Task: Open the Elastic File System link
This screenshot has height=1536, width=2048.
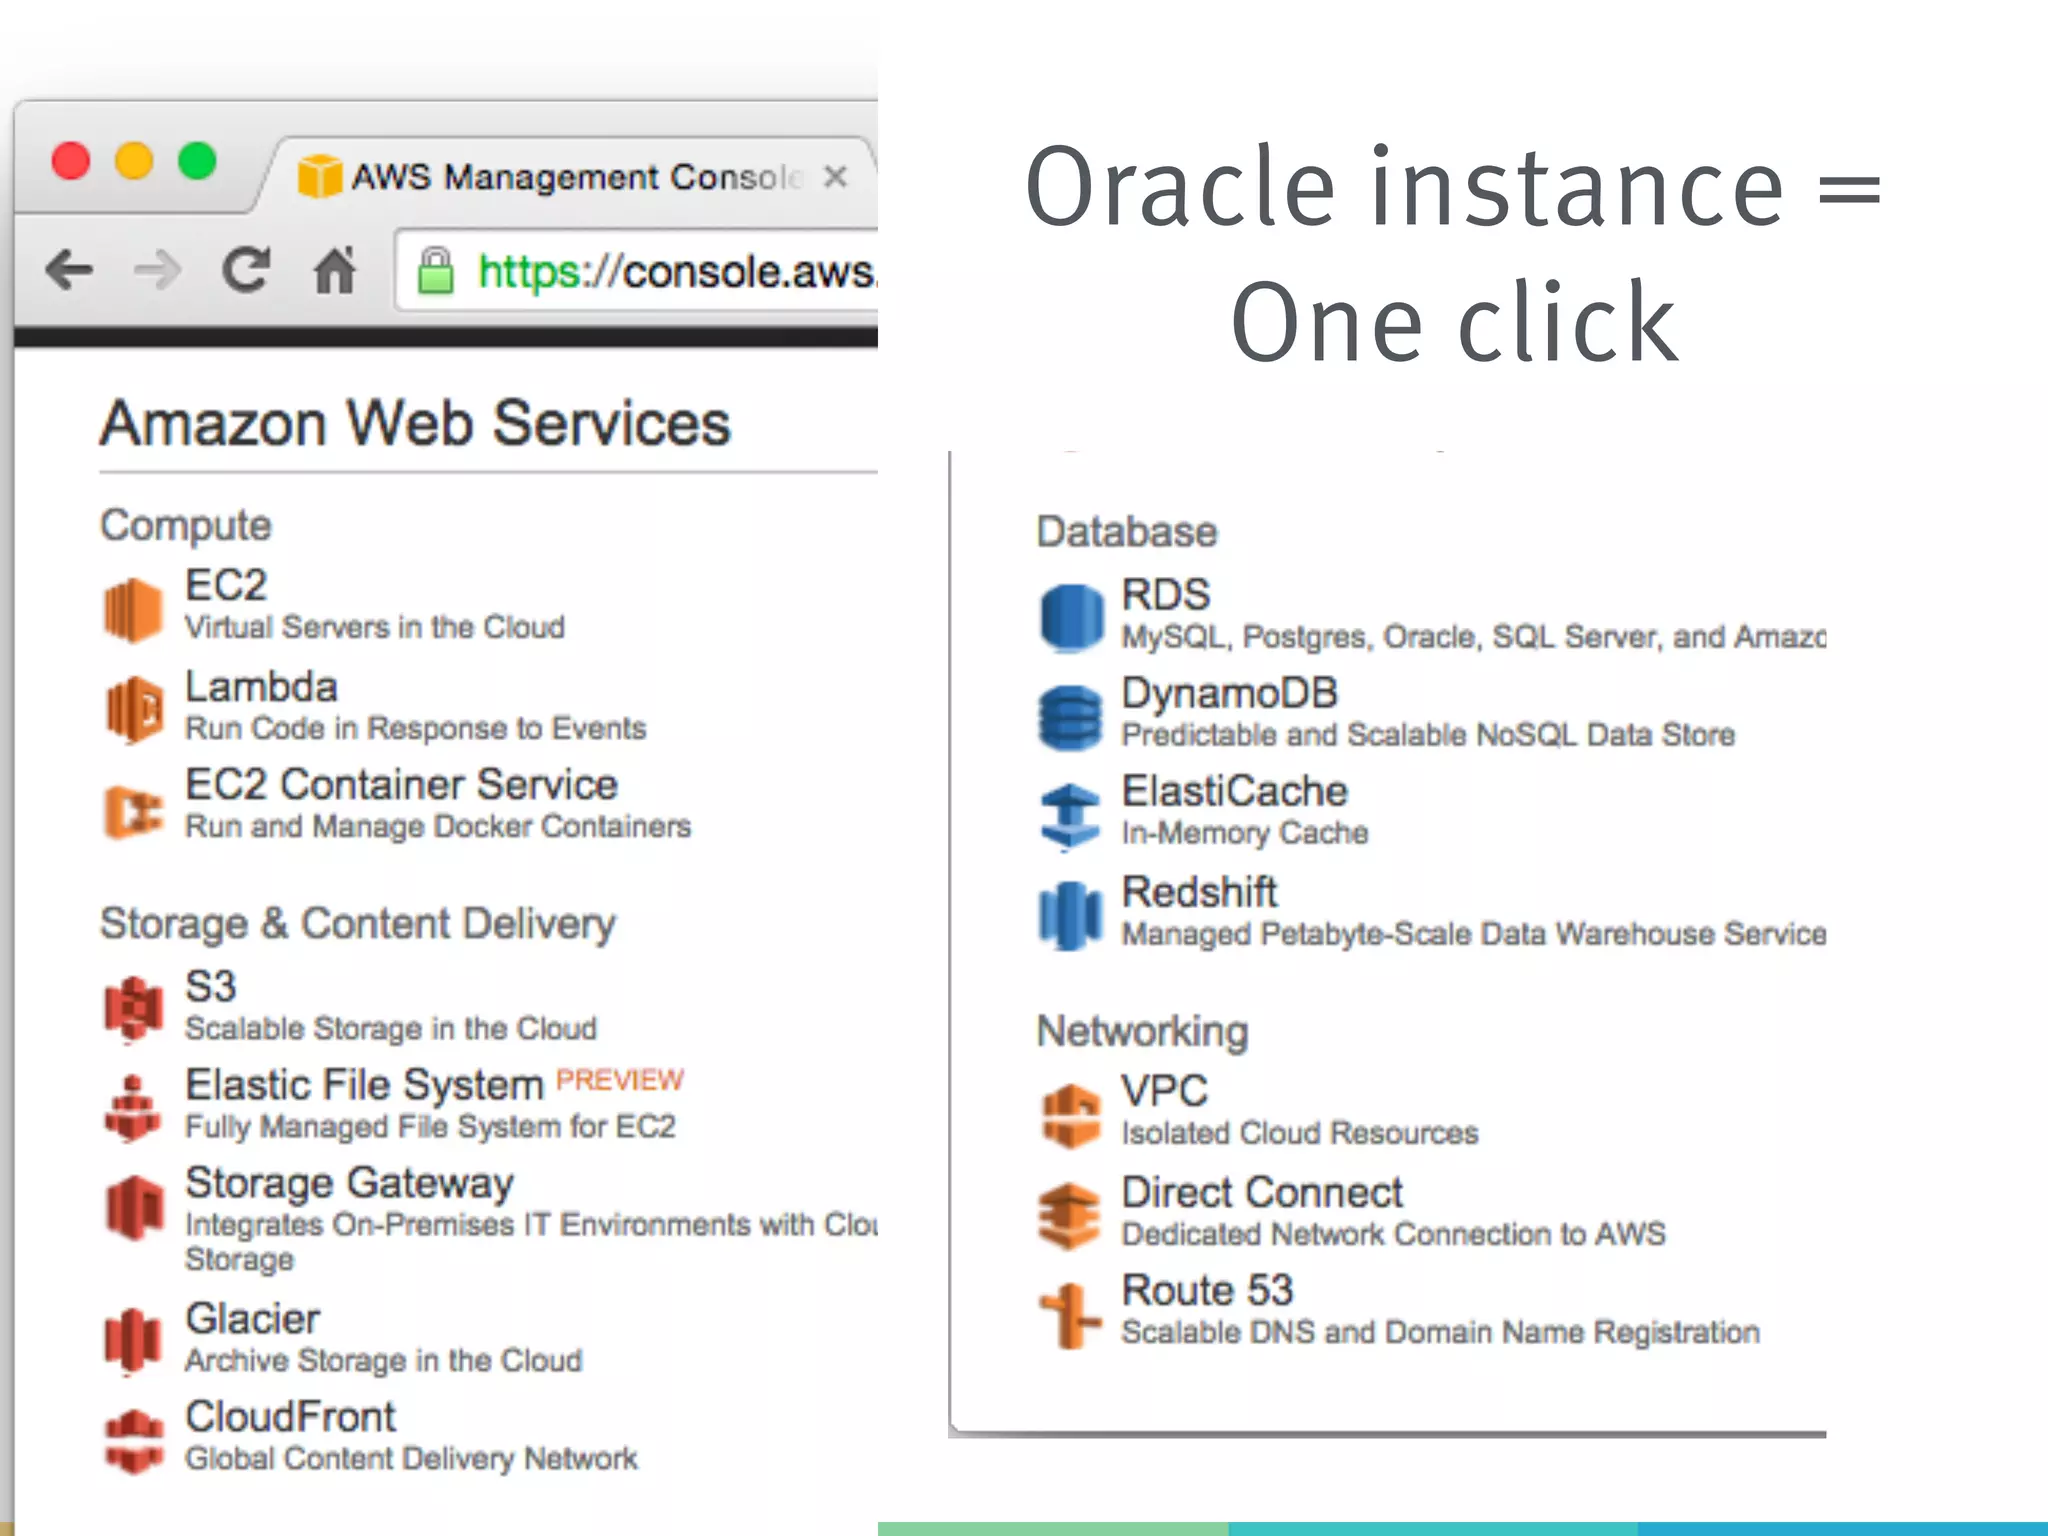Action: pos(365,1085)
